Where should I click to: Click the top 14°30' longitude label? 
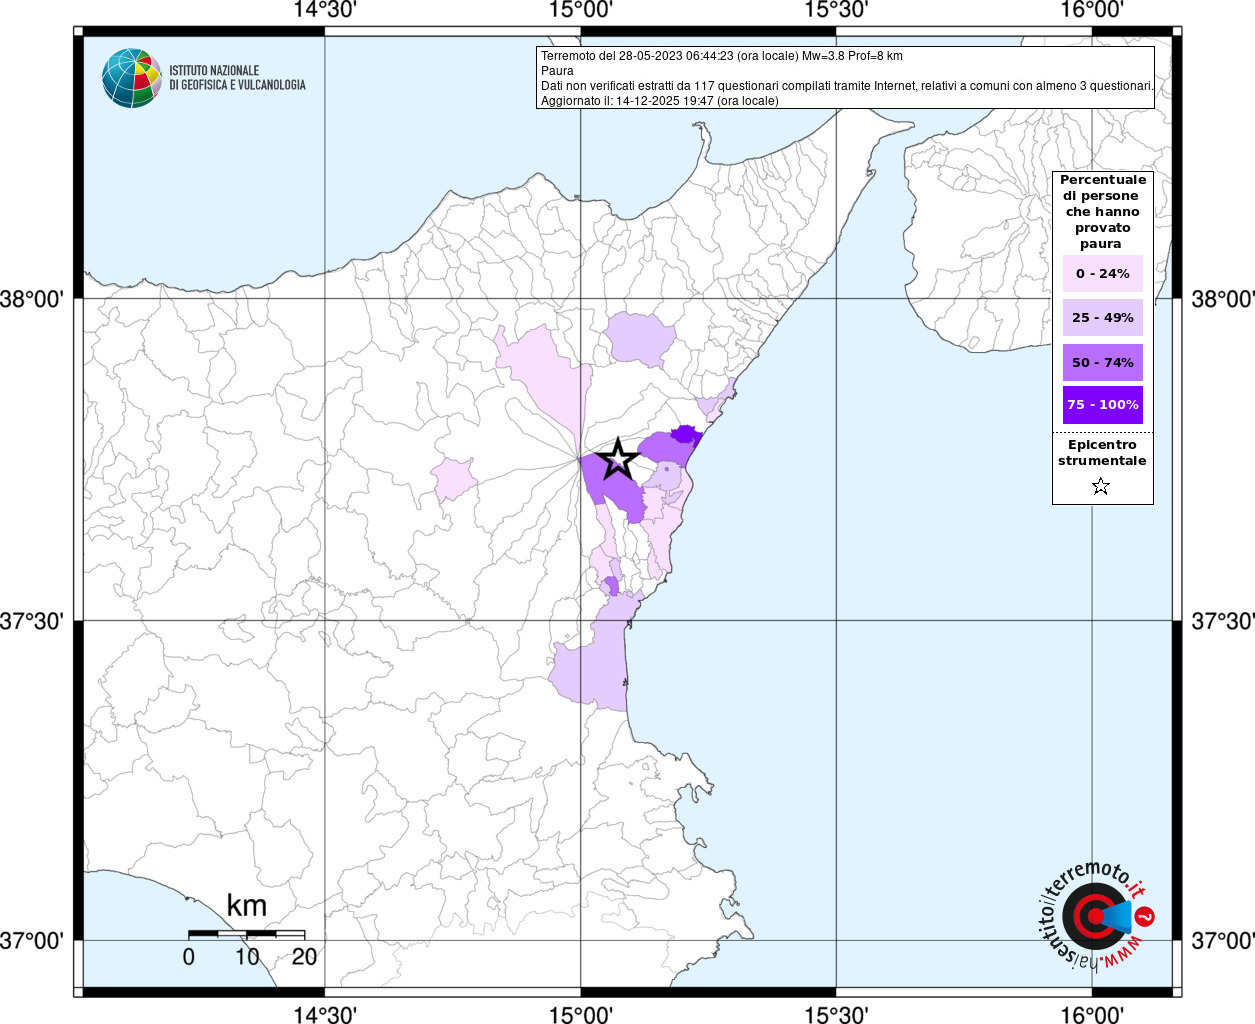324,10
